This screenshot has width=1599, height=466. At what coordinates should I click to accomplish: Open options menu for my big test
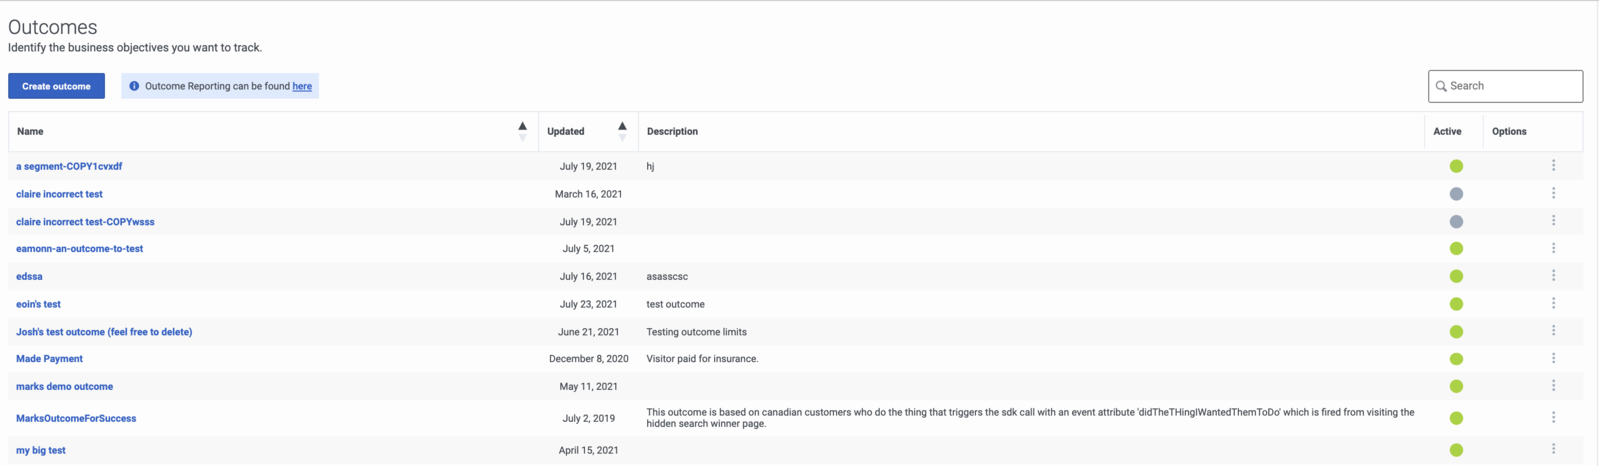coord(1553,449)
